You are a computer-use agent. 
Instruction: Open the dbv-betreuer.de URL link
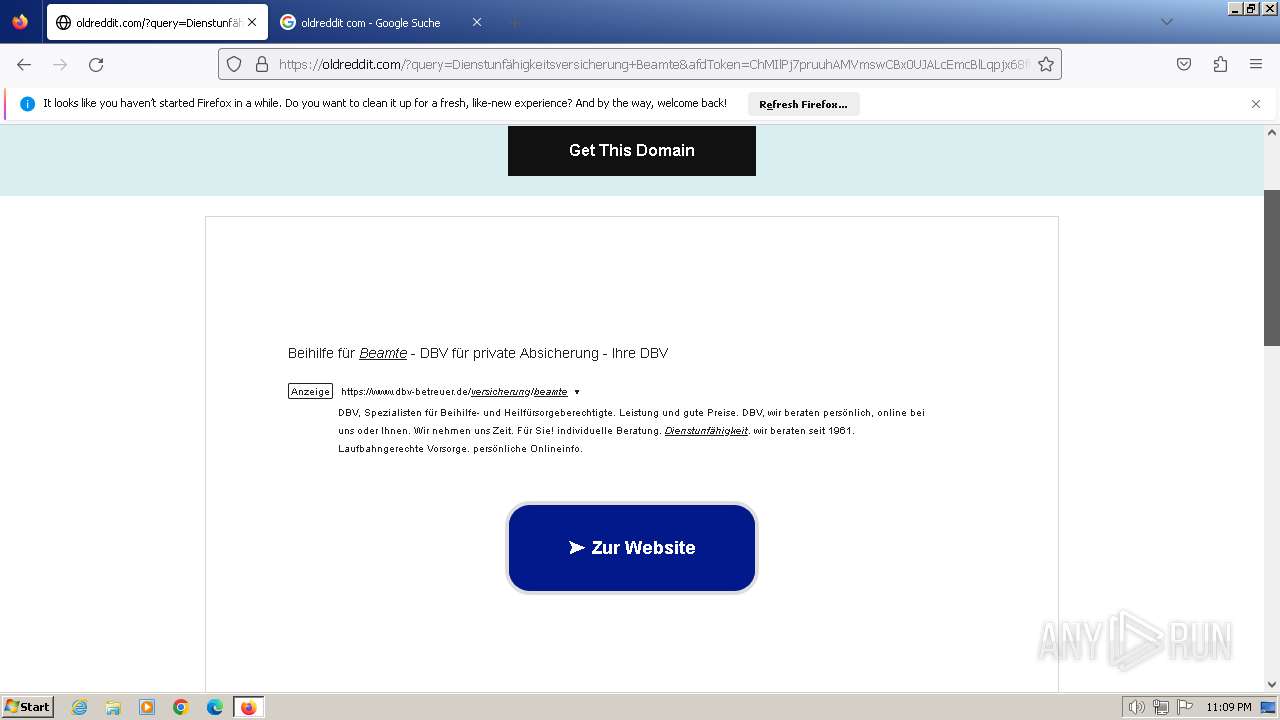pyautogui.click(x=454, y=392)
